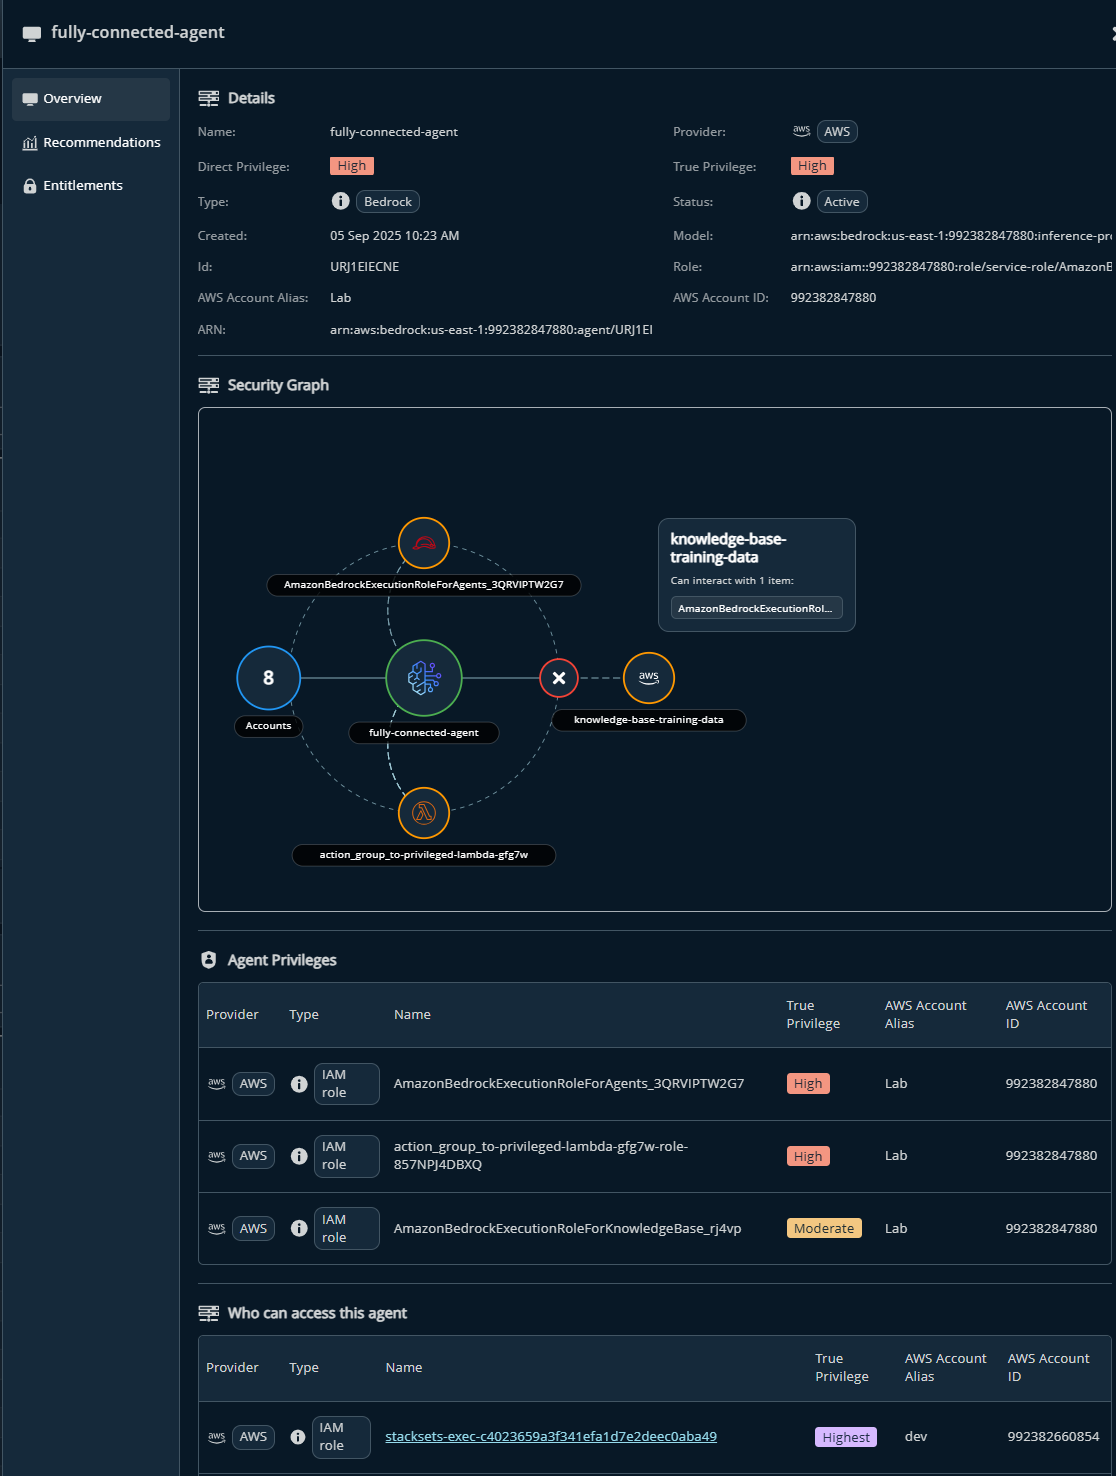
Task: Select the action_group lambda node icon
Action: [424, 813]
